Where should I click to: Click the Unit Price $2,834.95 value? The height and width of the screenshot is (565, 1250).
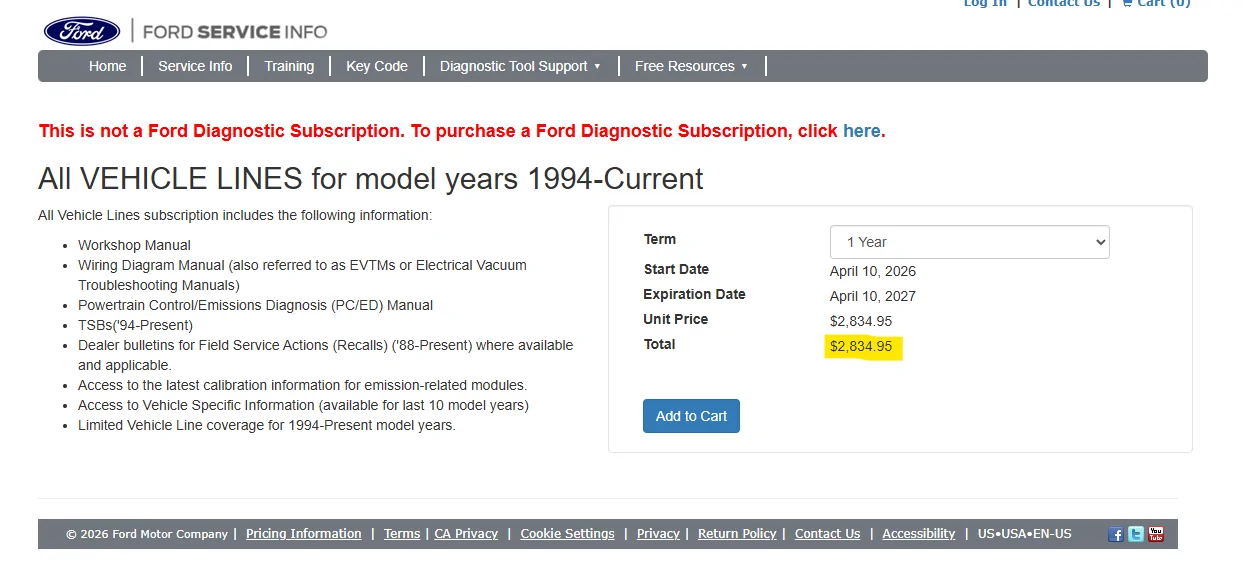point(861,321)
